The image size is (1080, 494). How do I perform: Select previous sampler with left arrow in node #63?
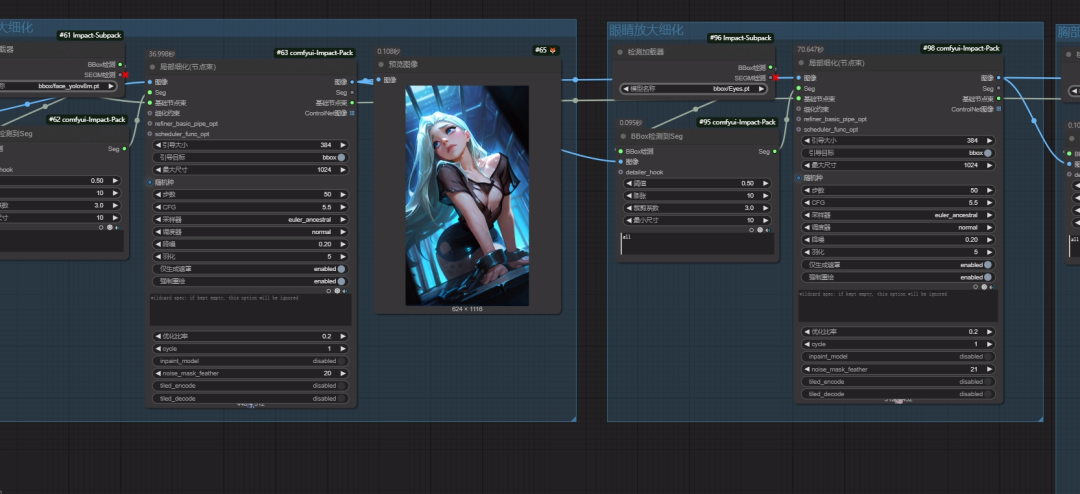point(157,219)
